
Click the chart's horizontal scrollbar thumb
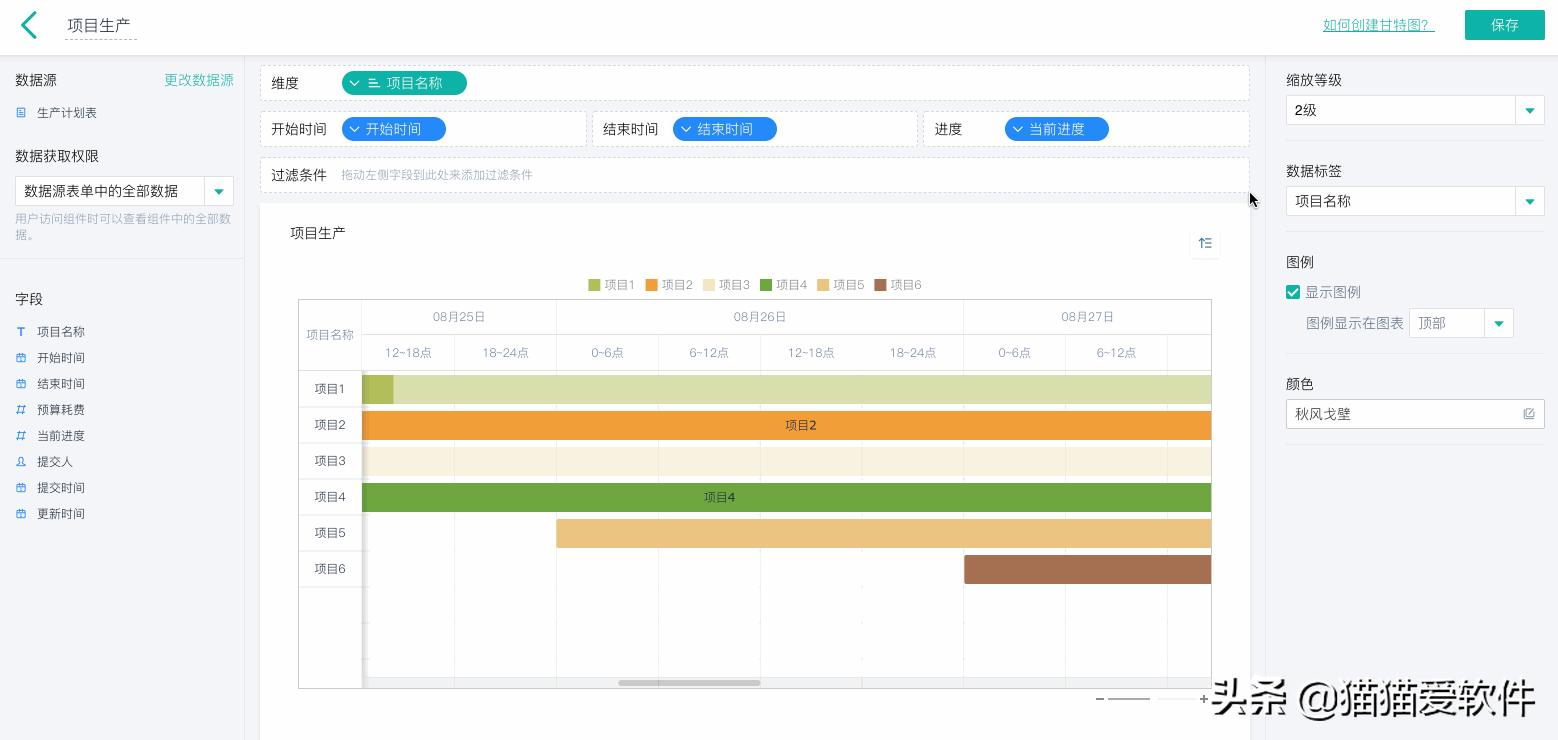point(689,683)
